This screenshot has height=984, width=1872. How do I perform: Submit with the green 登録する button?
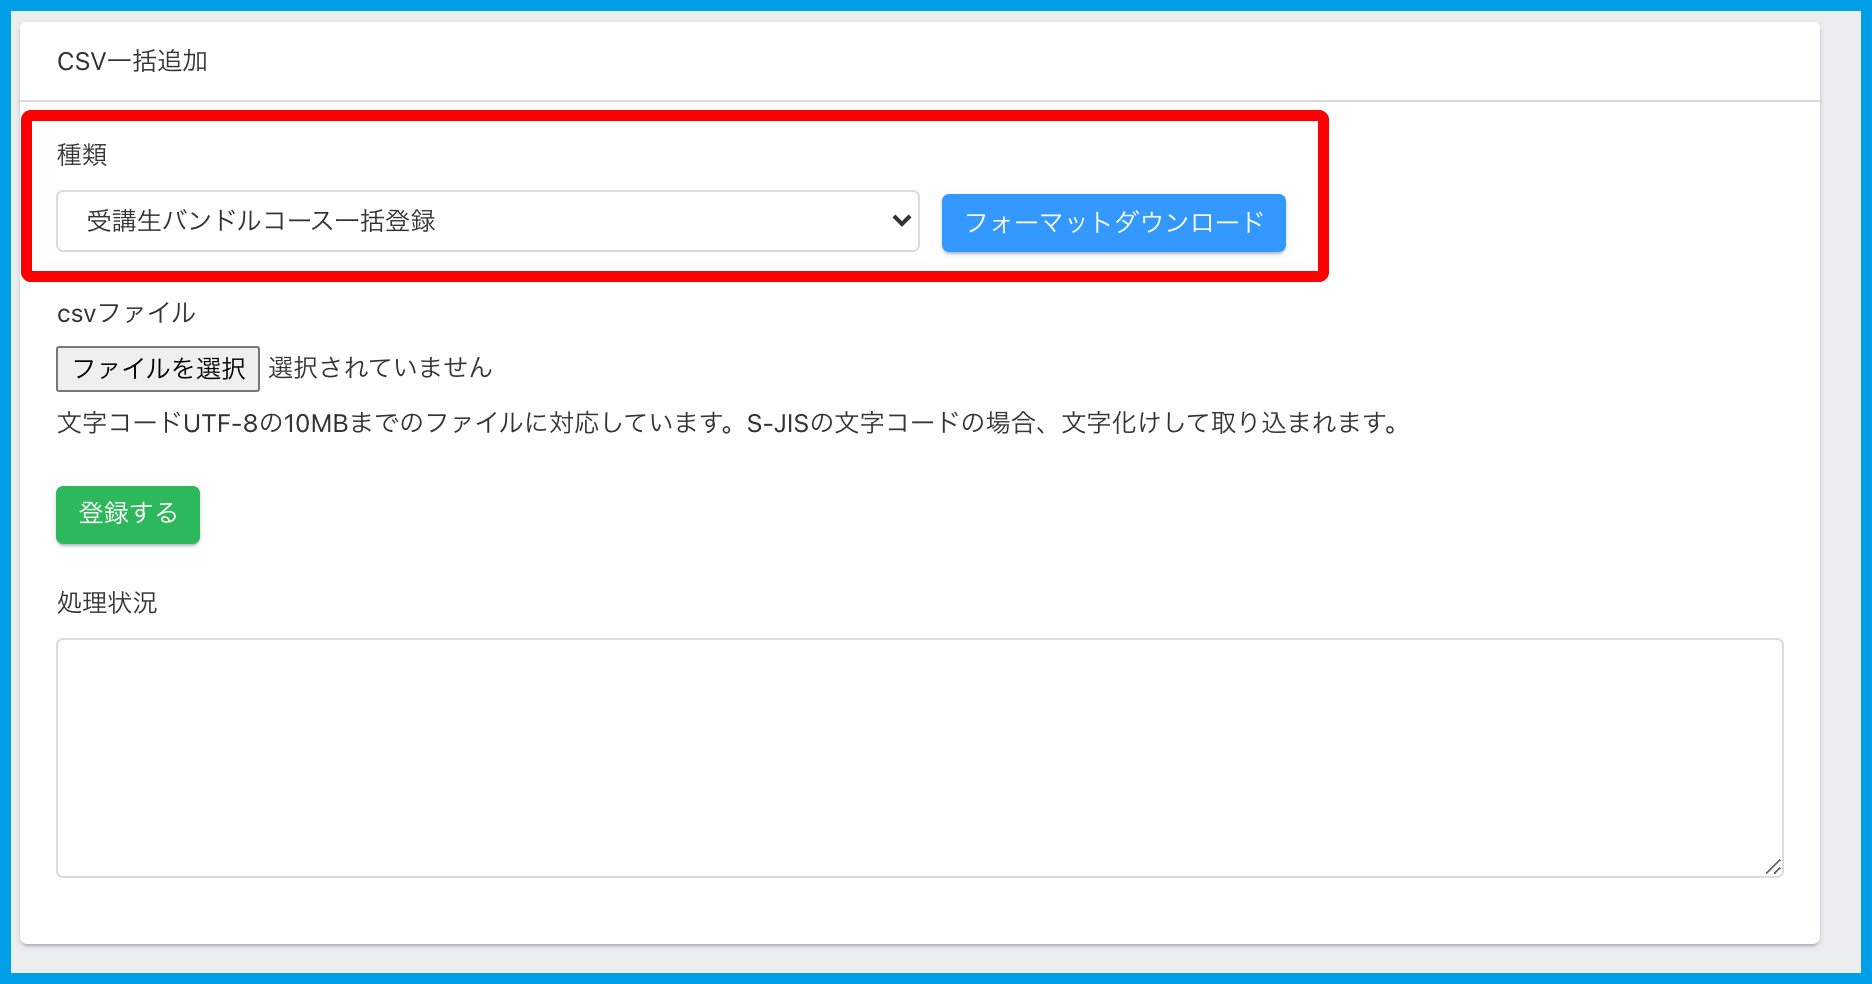tap(128, 514)
